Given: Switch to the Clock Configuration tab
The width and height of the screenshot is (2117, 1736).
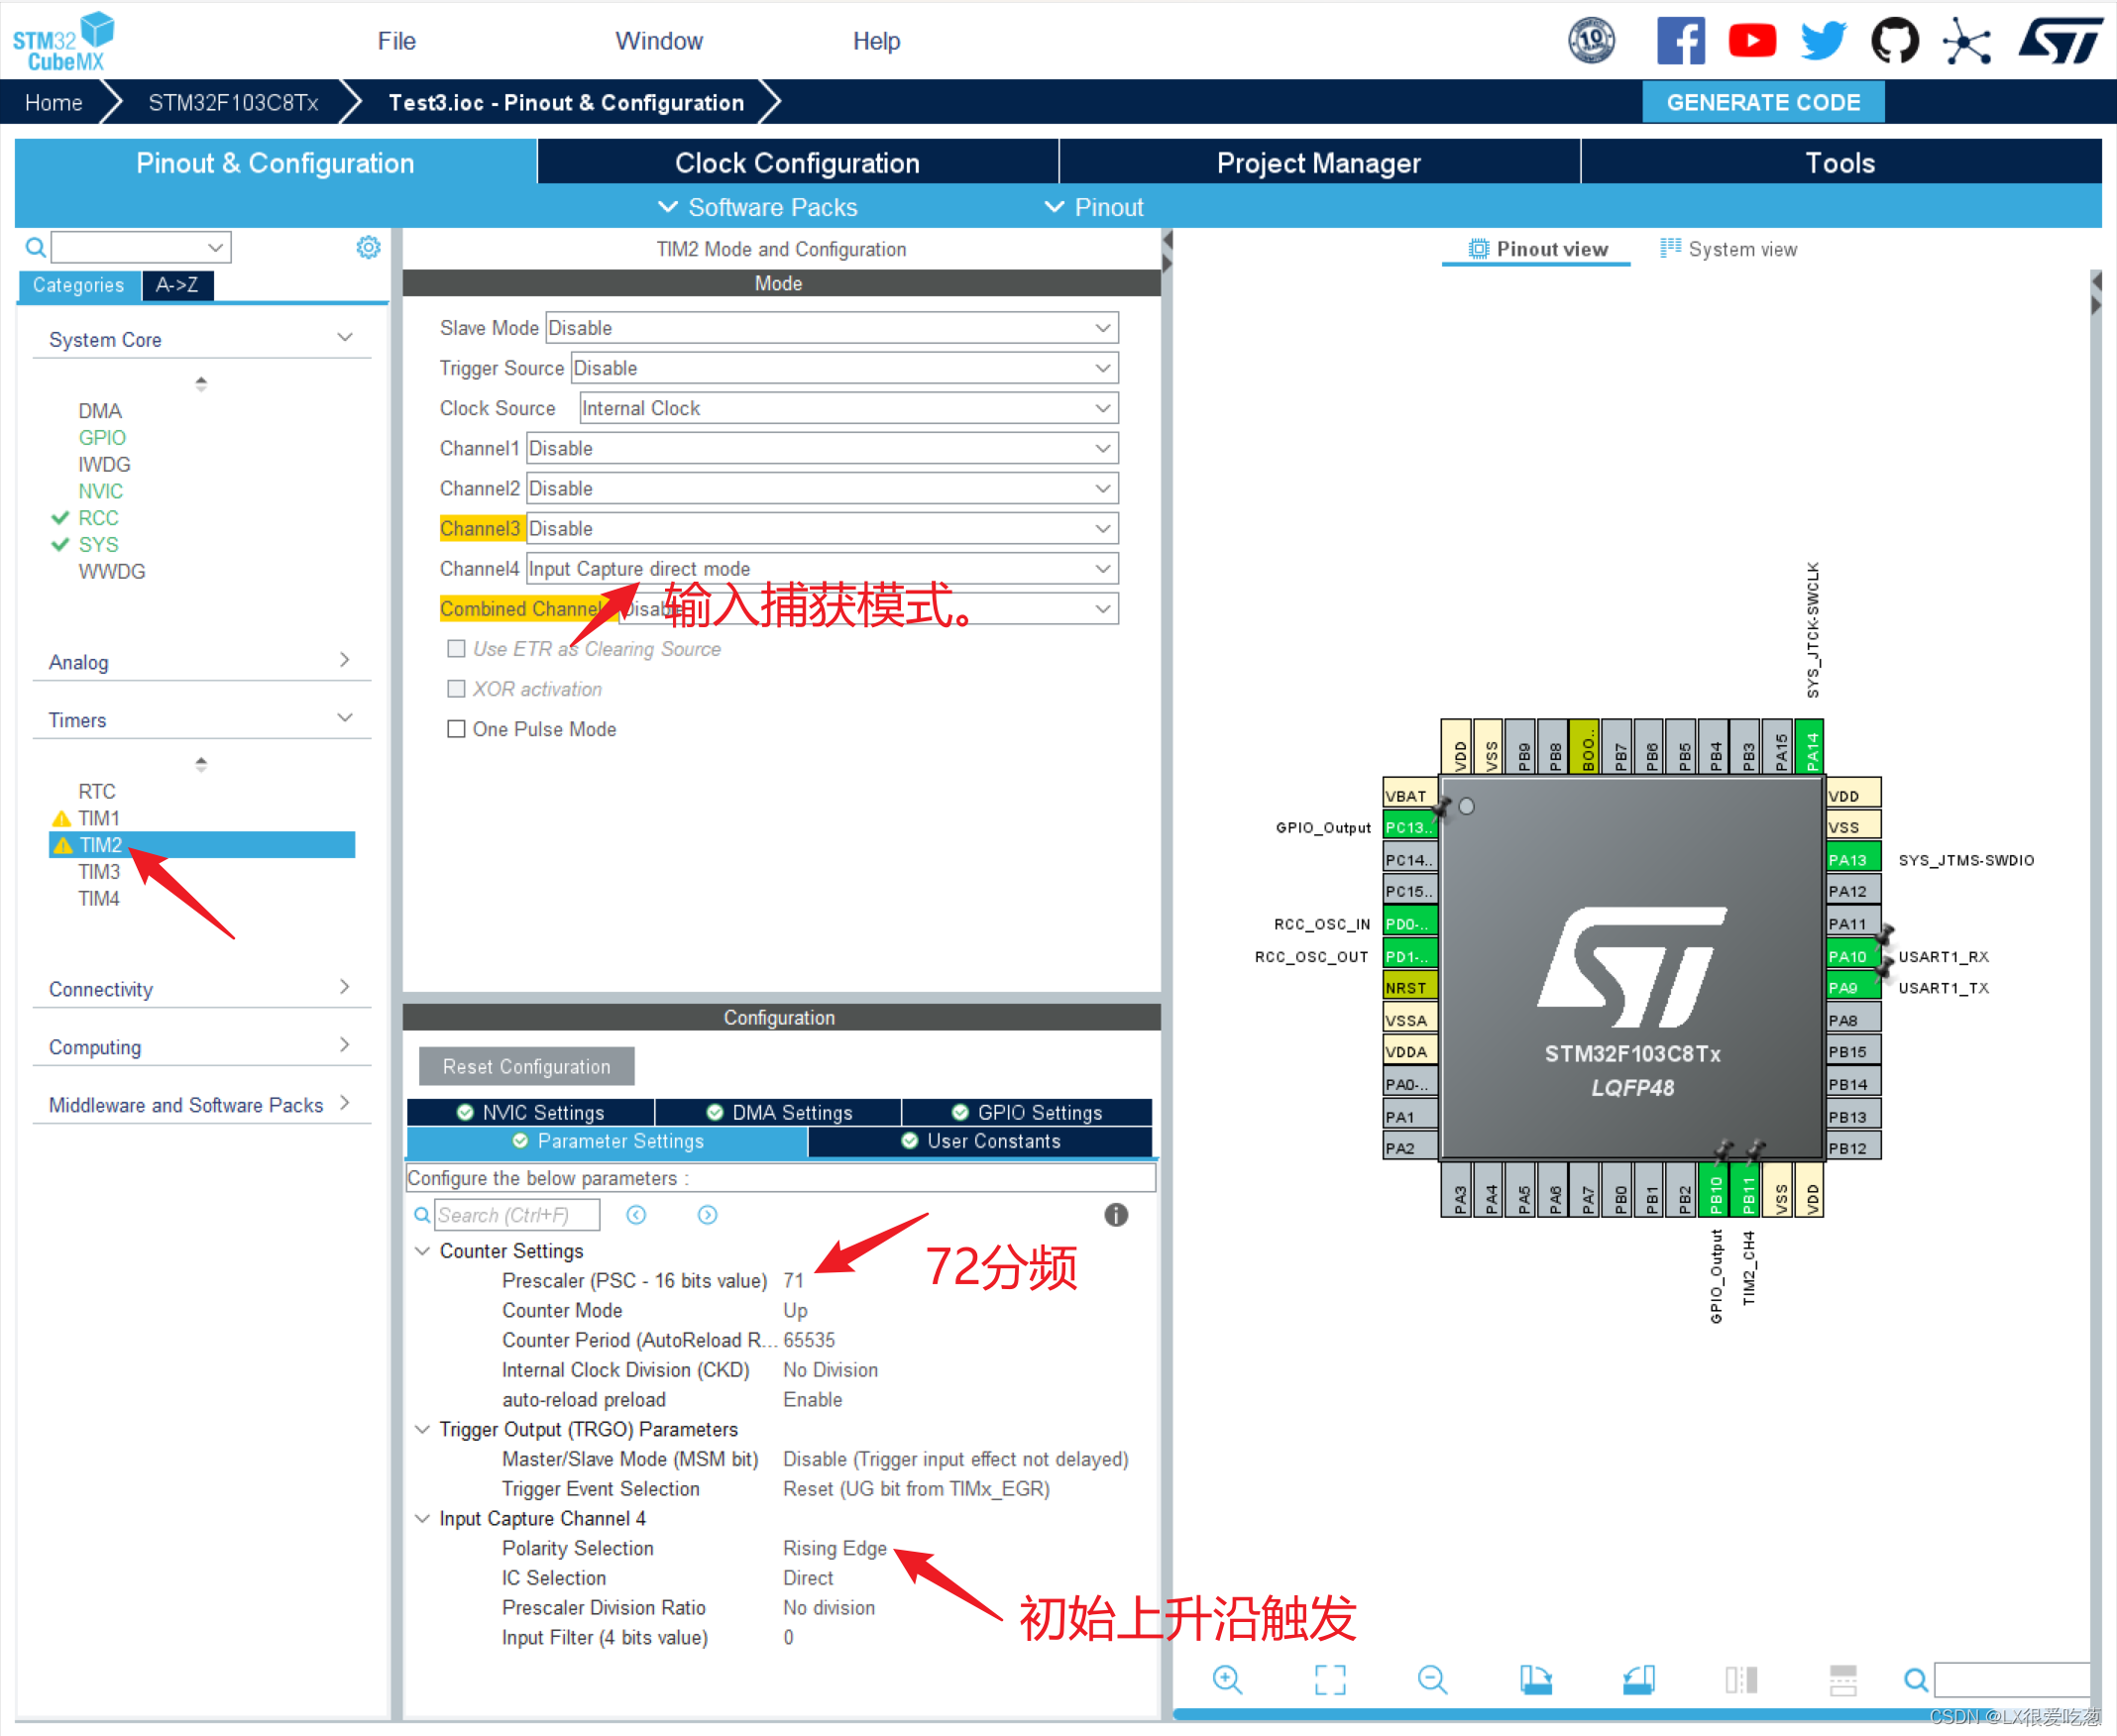Looking at the screenshot, I should coord(797,163).
